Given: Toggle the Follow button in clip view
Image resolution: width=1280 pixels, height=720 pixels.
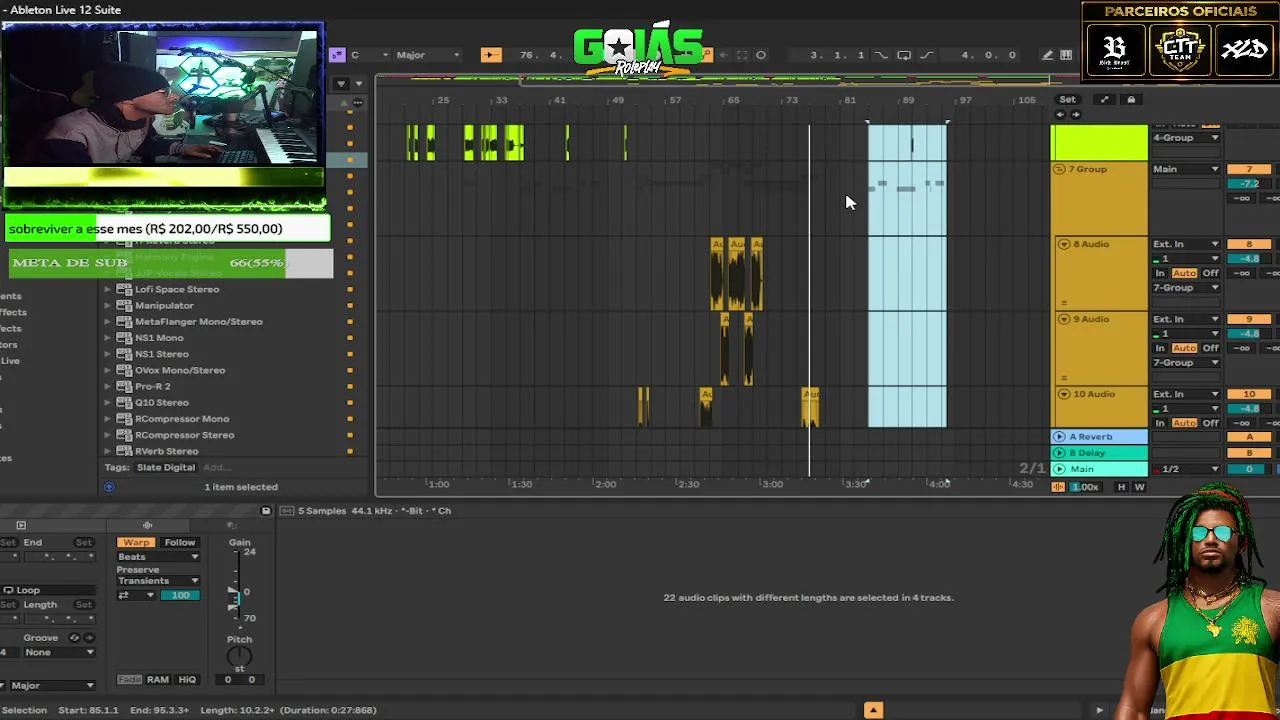Looking at the screenshot, I should tap(180, 542).
